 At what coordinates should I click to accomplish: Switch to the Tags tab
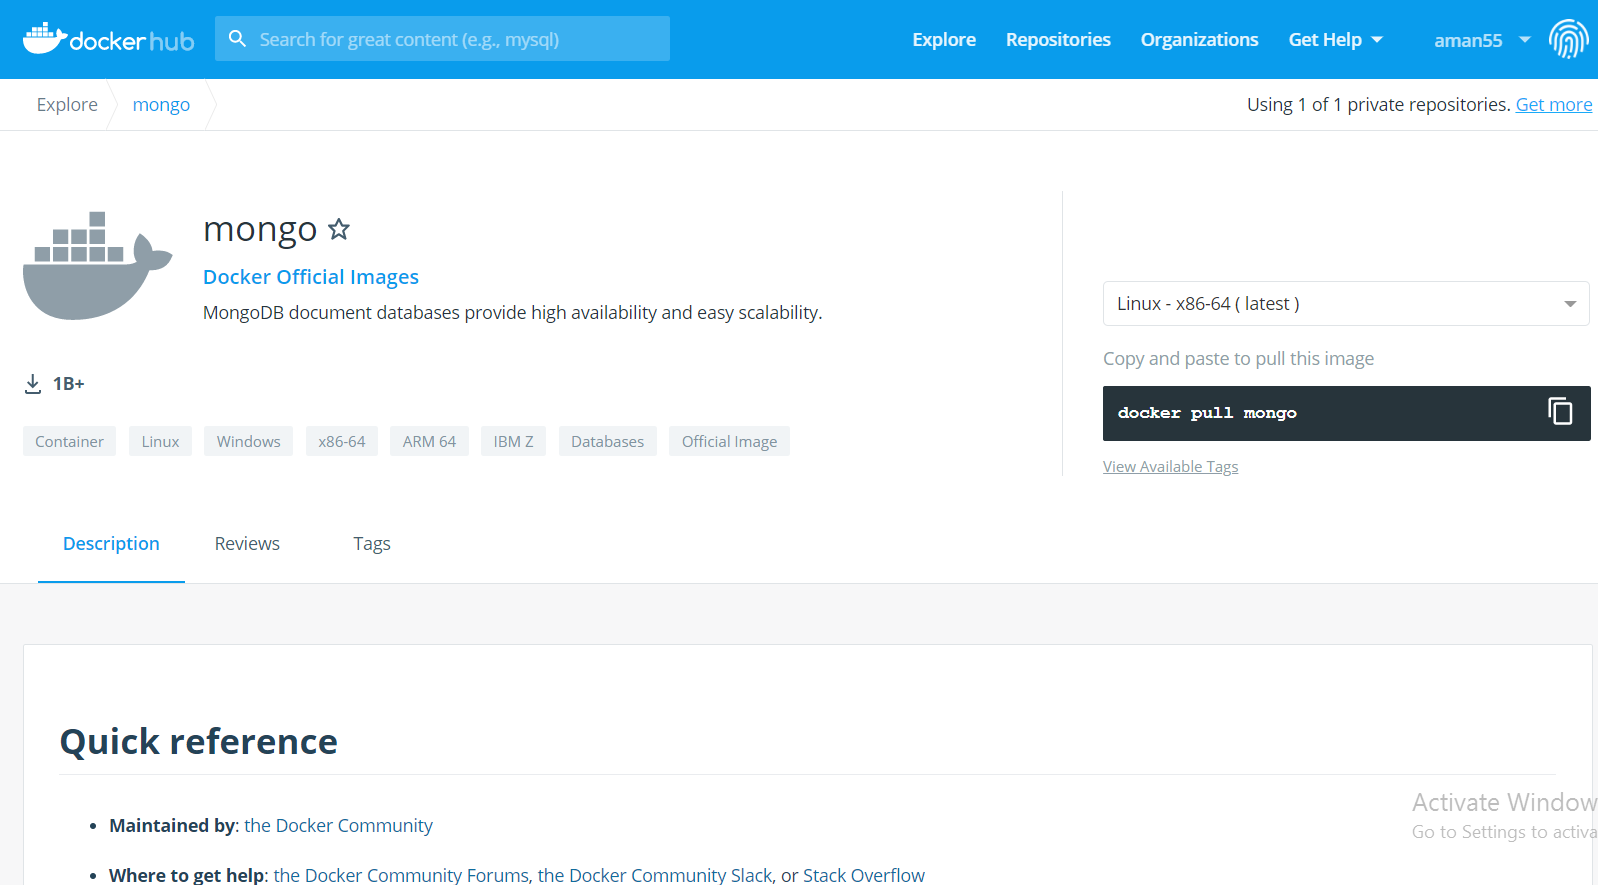(372, 544)
